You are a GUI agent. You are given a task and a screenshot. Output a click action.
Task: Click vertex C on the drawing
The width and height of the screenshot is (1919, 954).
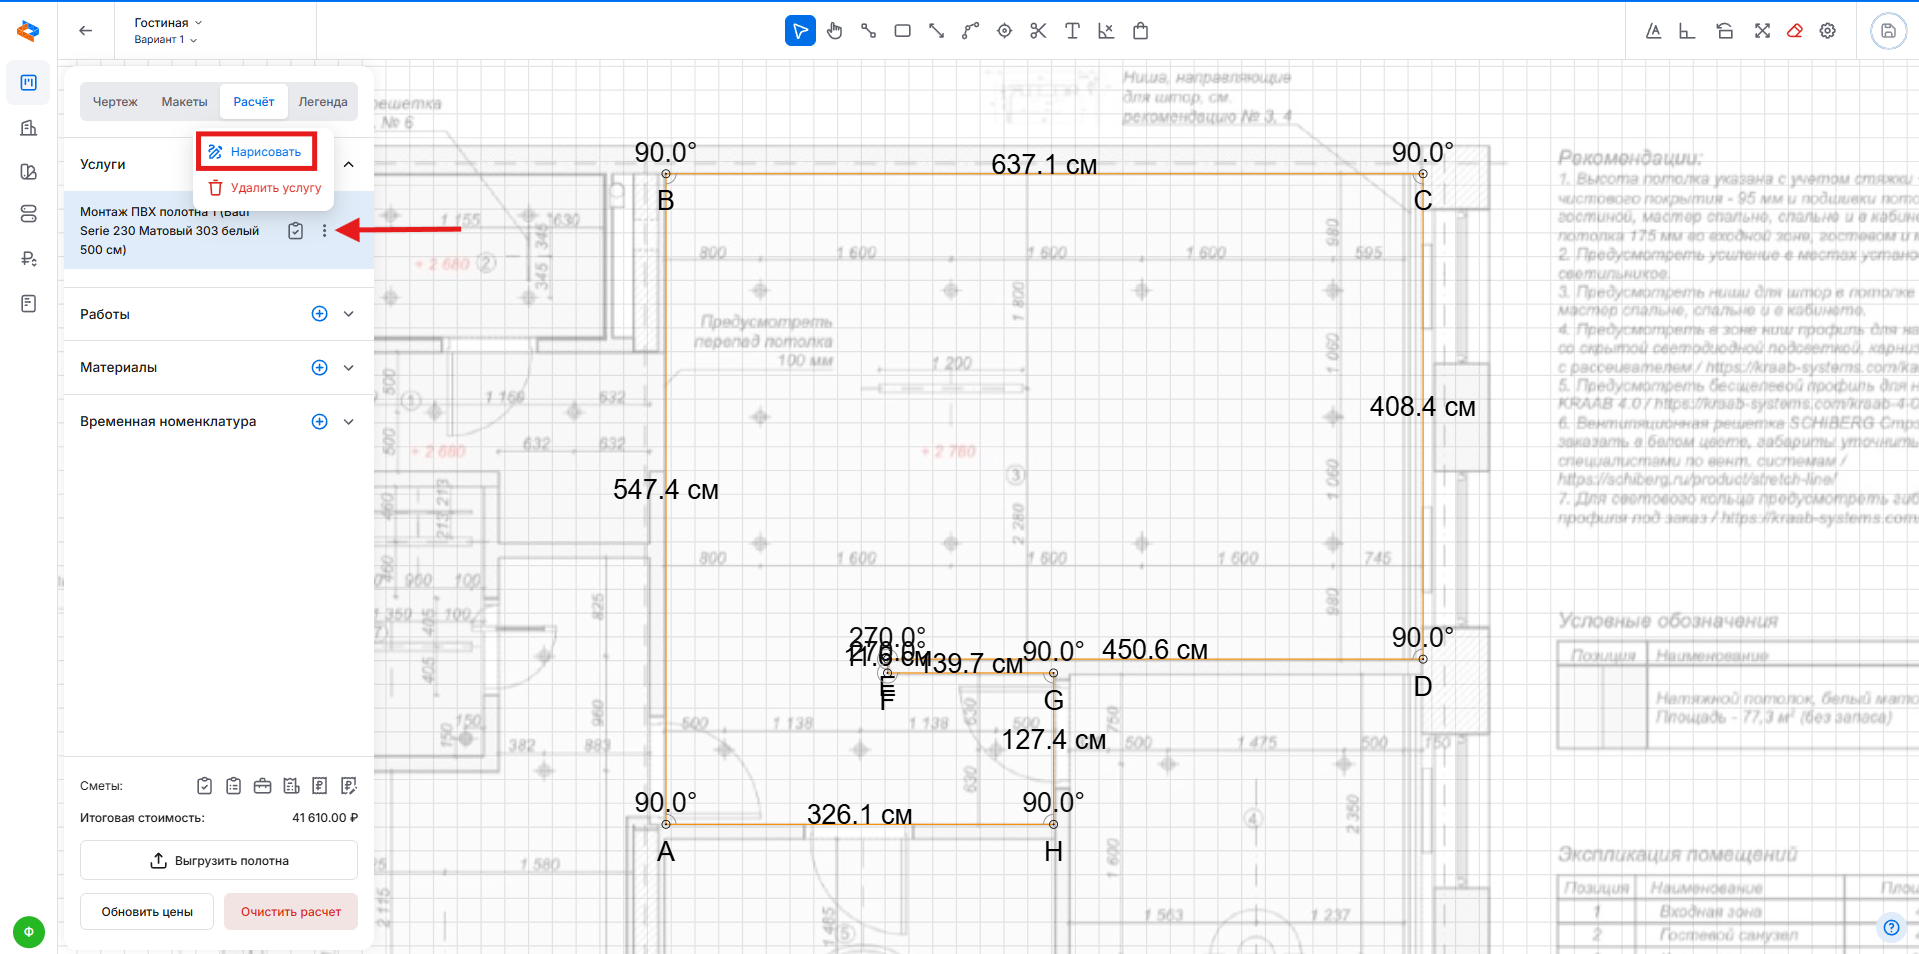tap(1422, 175)
